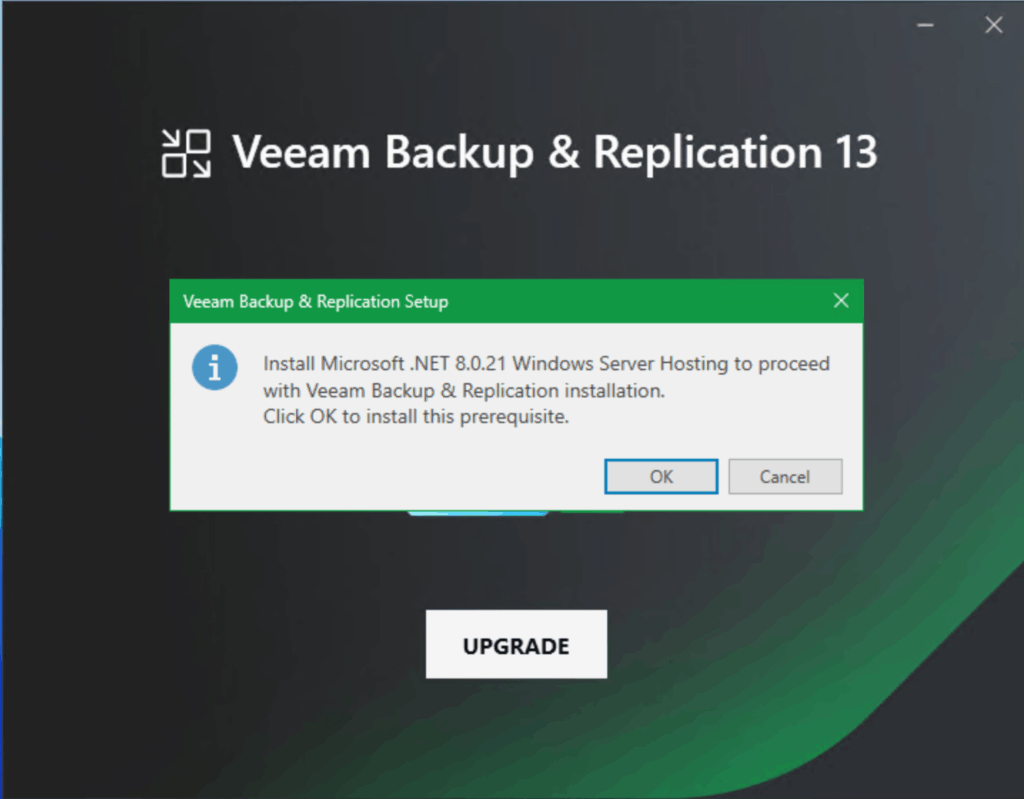1024x799 pixels.
Task: Click the Veeam Backup & Replication 13 heading
Action: [x=555, y=153]
